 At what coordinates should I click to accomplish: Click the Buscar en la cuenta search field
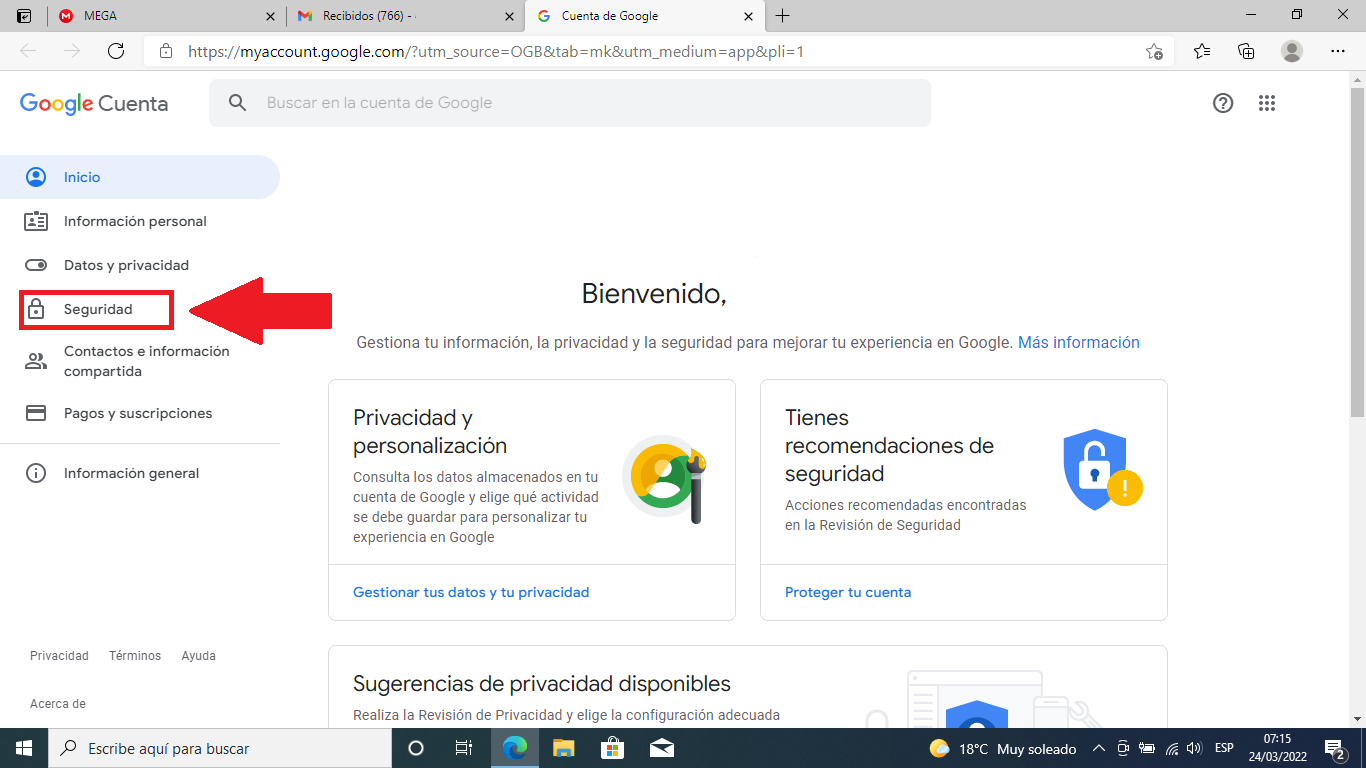pyautogui.click(x=580, y=103)
